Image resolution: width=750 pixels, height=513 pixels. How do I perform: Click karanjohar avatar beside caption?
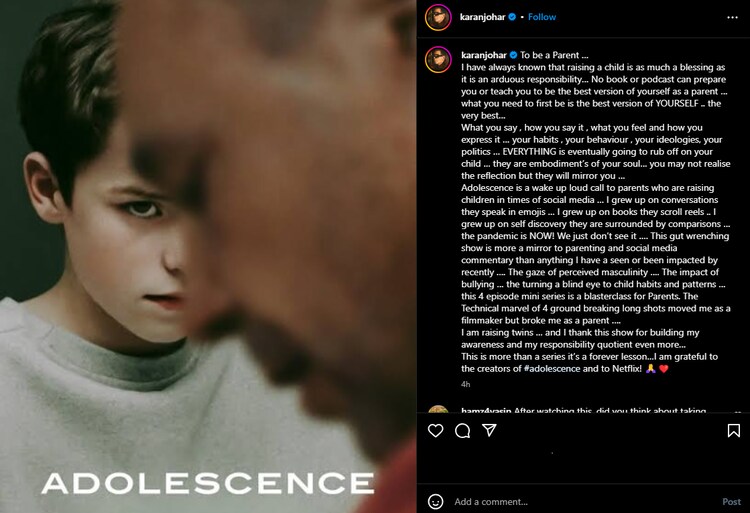(438, 60)
